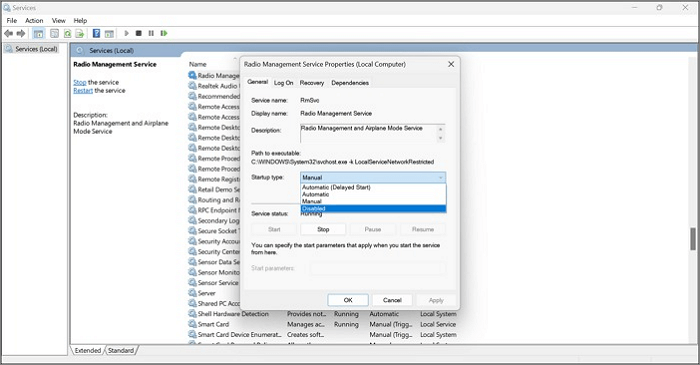The height and width of the screenshot is (365, 700).
Task: Open the Action menu
Action: pyautogui.click(x=34, y=21)
